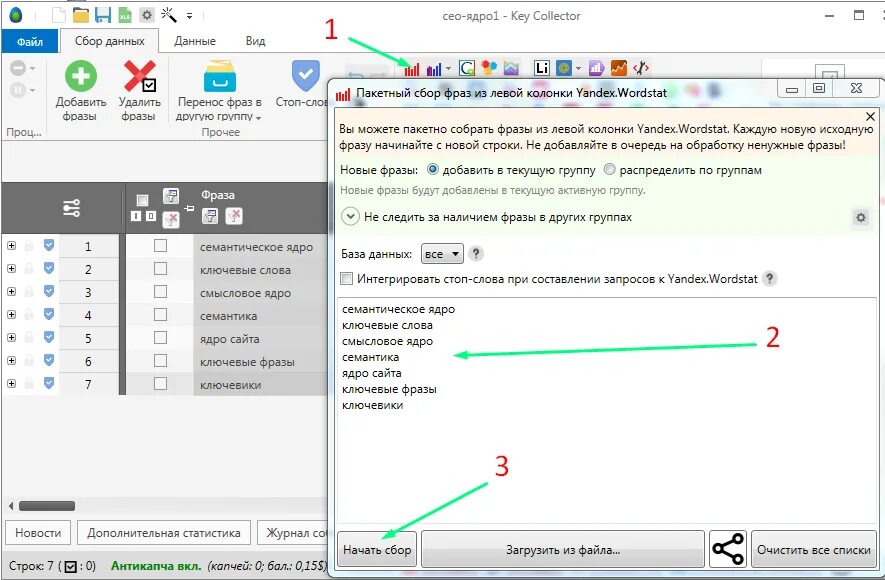Click the help icon beside База данных
This screenshot has height=580, width=885.
coord(476,253)
